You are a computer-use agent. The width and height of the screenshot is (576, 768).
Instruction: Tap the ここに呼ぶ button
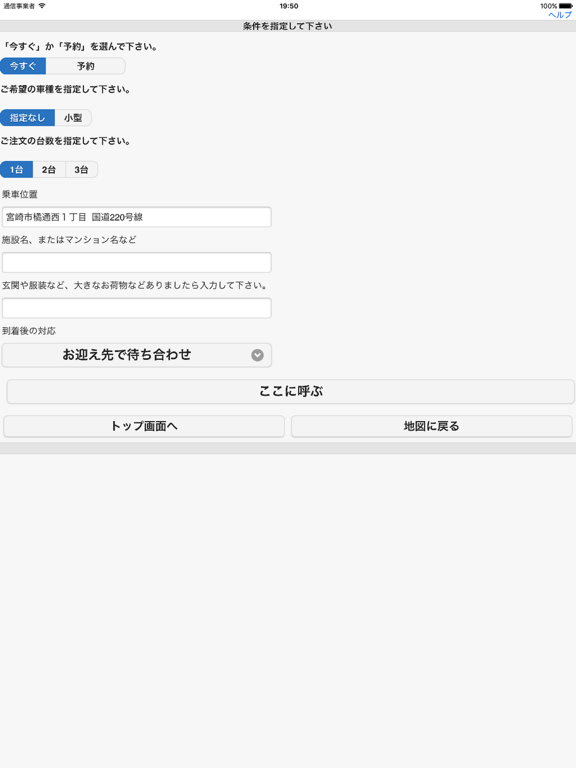(290, 391)
